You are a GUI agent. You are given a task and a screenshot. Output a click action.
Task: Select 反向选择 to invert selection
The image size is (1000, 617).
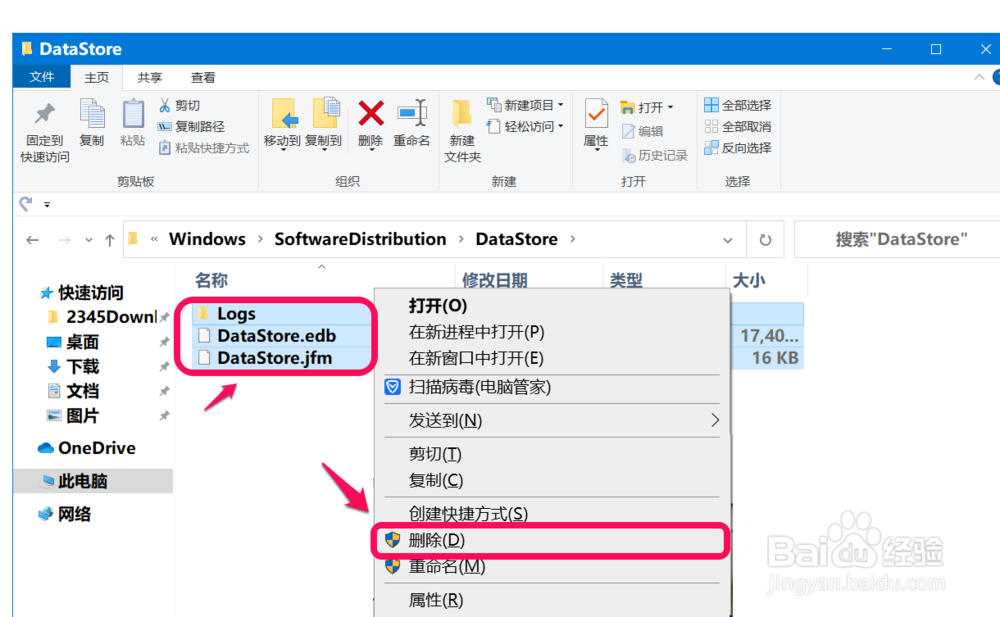coord(740,148)
